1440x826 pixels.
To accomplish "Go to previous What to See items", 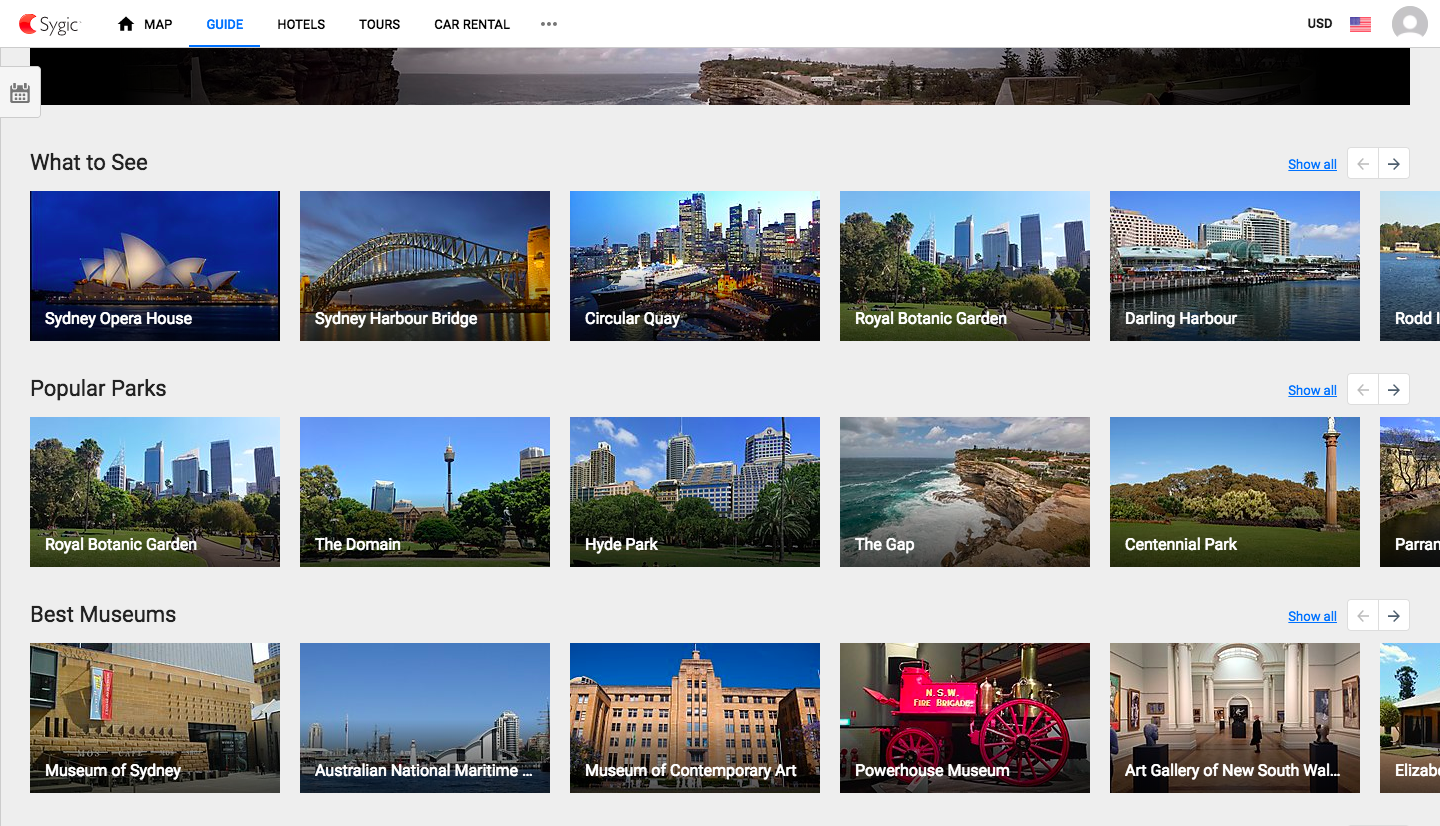I will click(x=1363, y=164).
